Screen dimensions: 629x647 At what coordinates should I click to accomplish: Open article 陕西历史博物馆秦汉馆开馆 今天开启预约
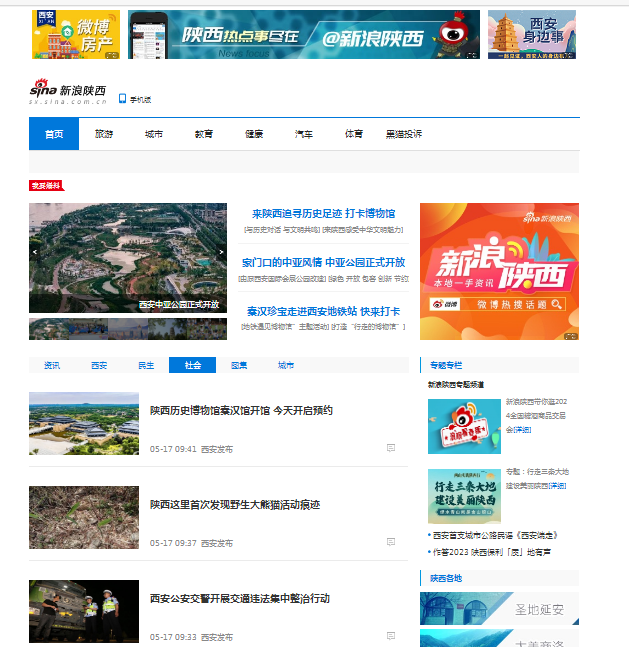point(241,411)
